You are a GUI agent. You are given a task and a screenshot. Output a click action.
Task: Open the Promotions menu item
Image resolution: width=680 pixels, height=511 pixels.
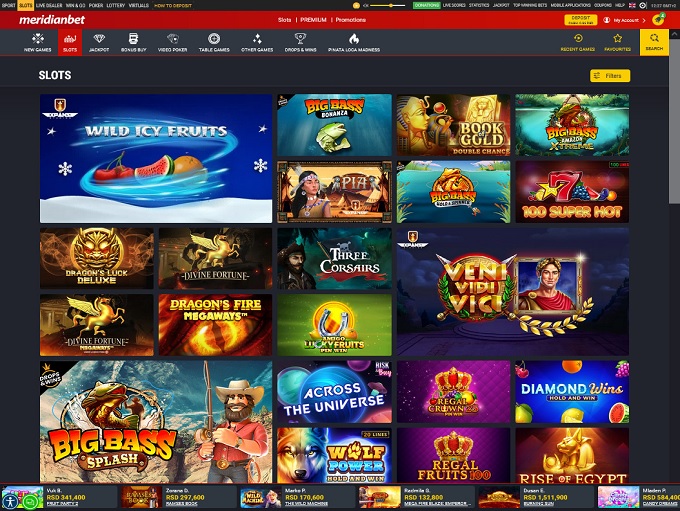click(x=350, y=20)
